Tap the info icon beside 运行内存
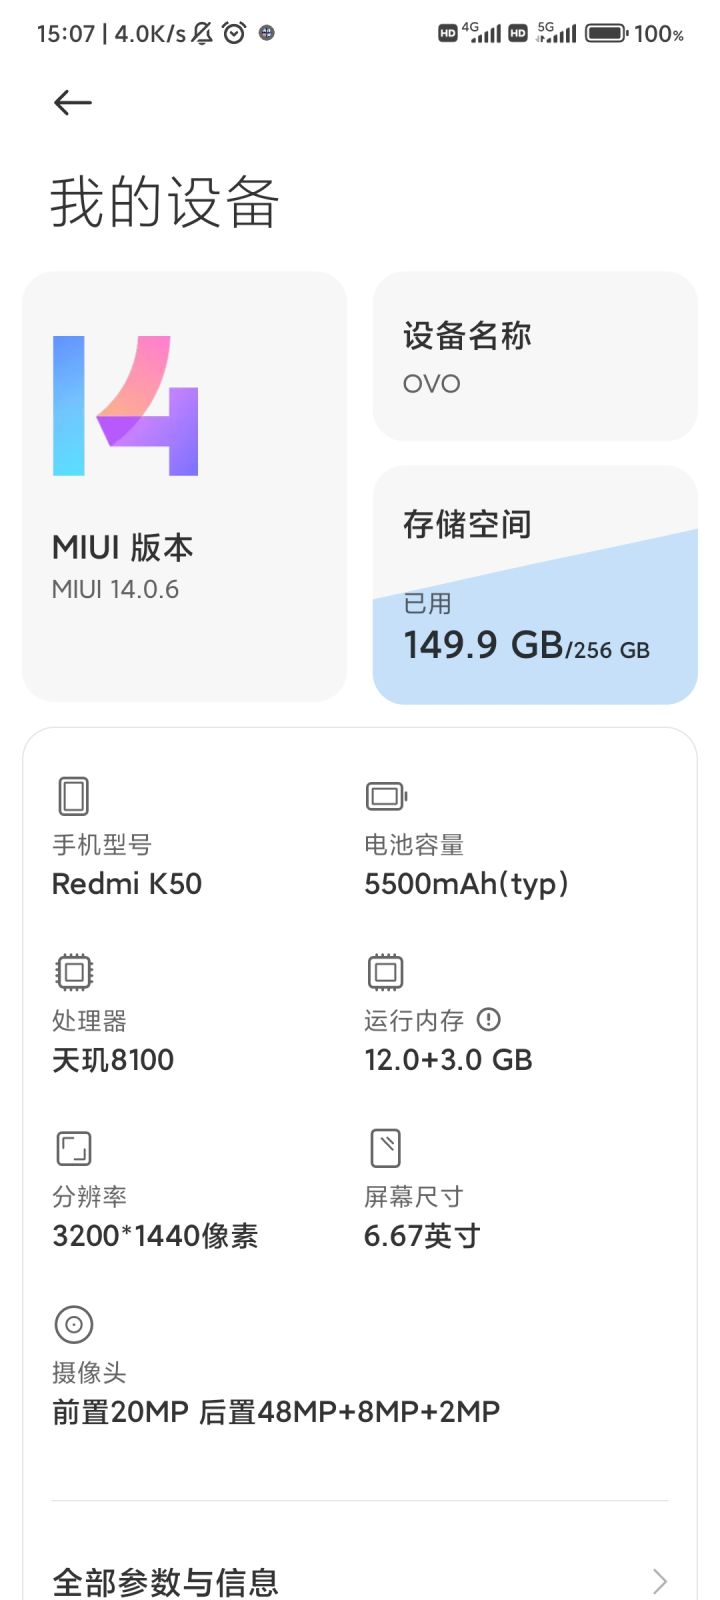Screen dimensions: 720x1600 coord(488,1020)
